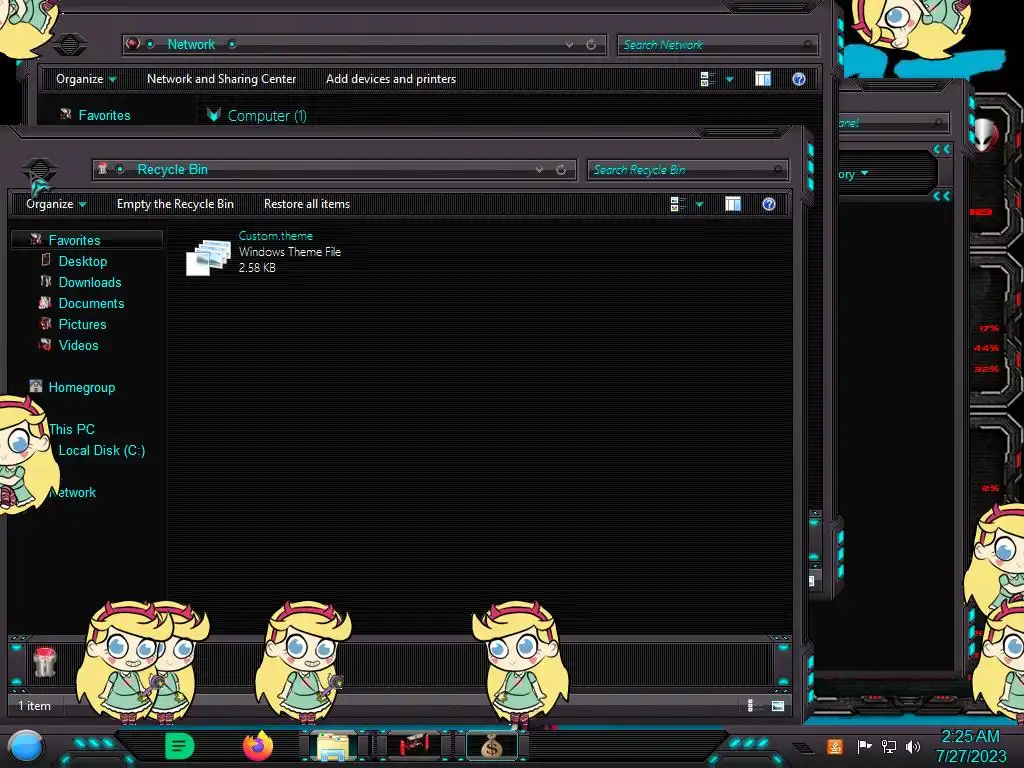This screenshot has height=768, width=1024.
Task: Open the clock and date display
Action: click(970, 746)
